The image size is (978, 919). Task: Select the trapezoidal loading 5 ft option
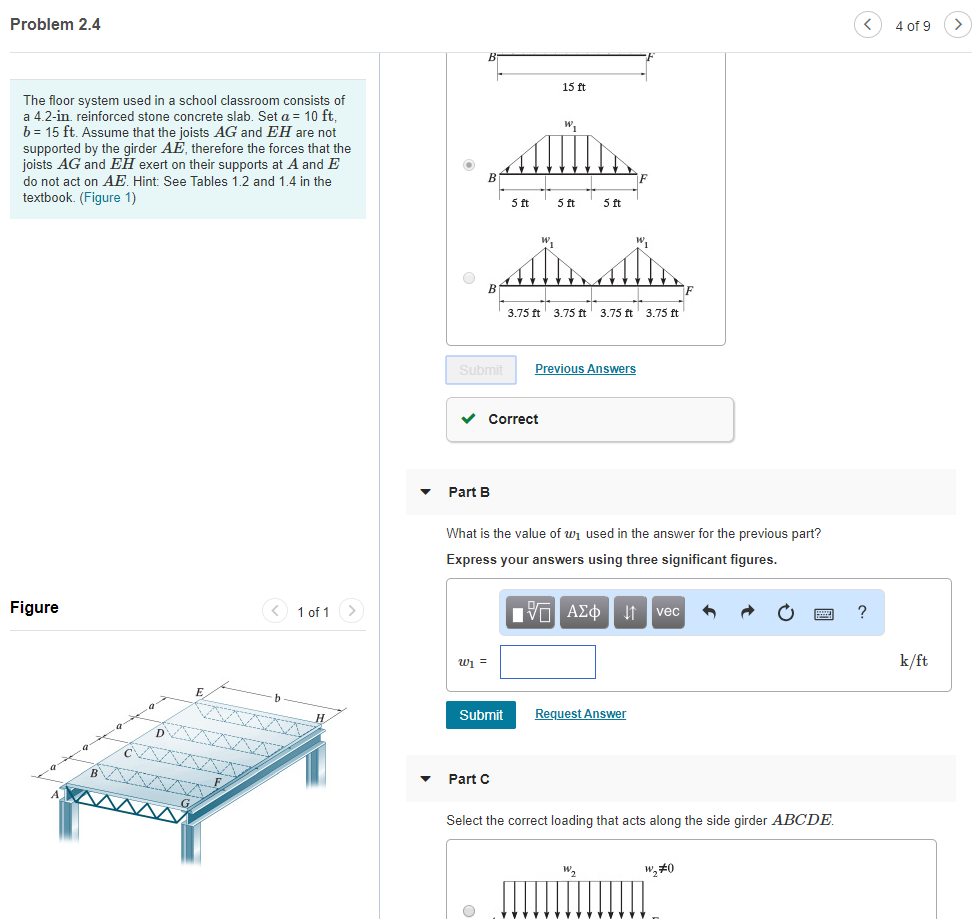[469, 165]
